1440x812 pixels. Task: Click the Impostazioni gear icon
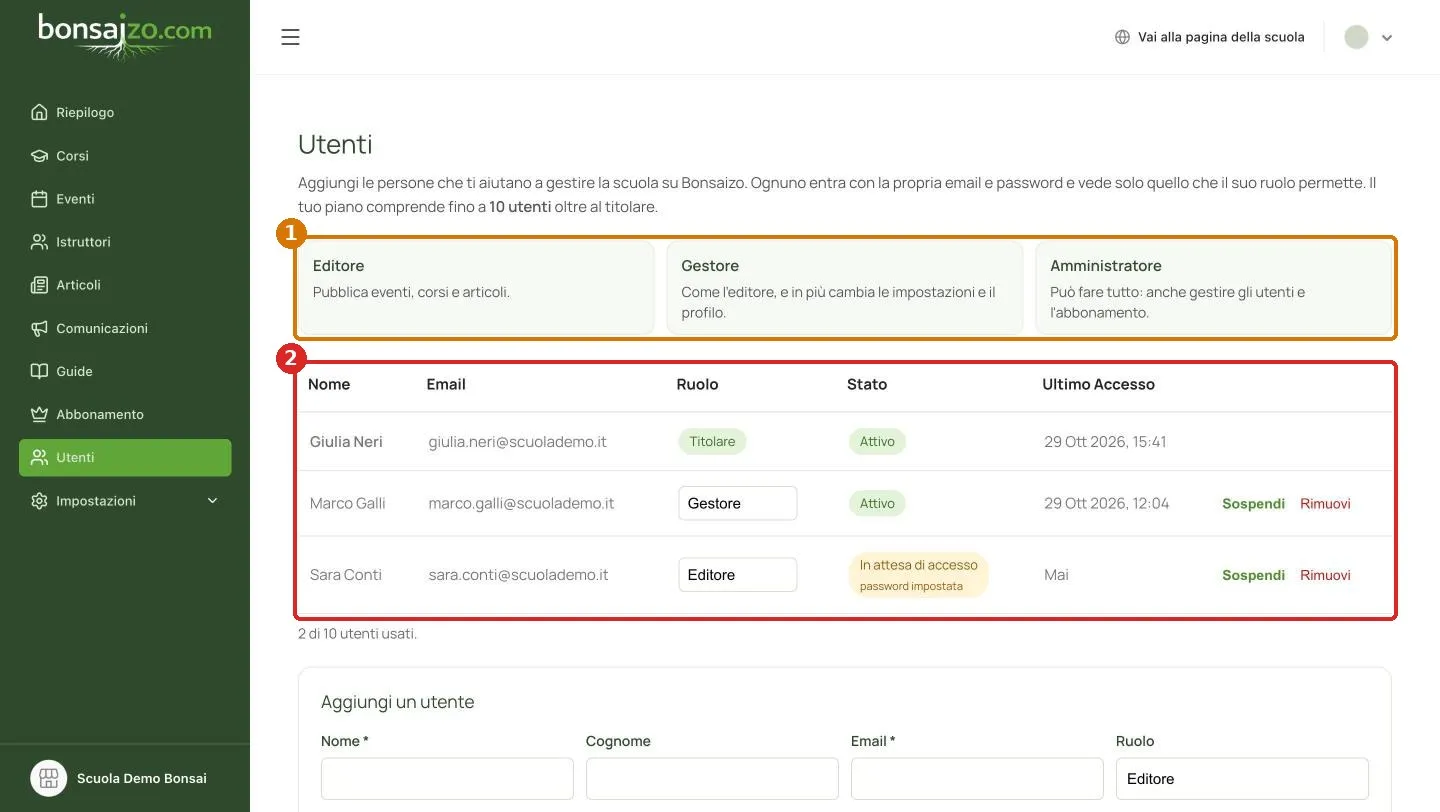(39, 500)
